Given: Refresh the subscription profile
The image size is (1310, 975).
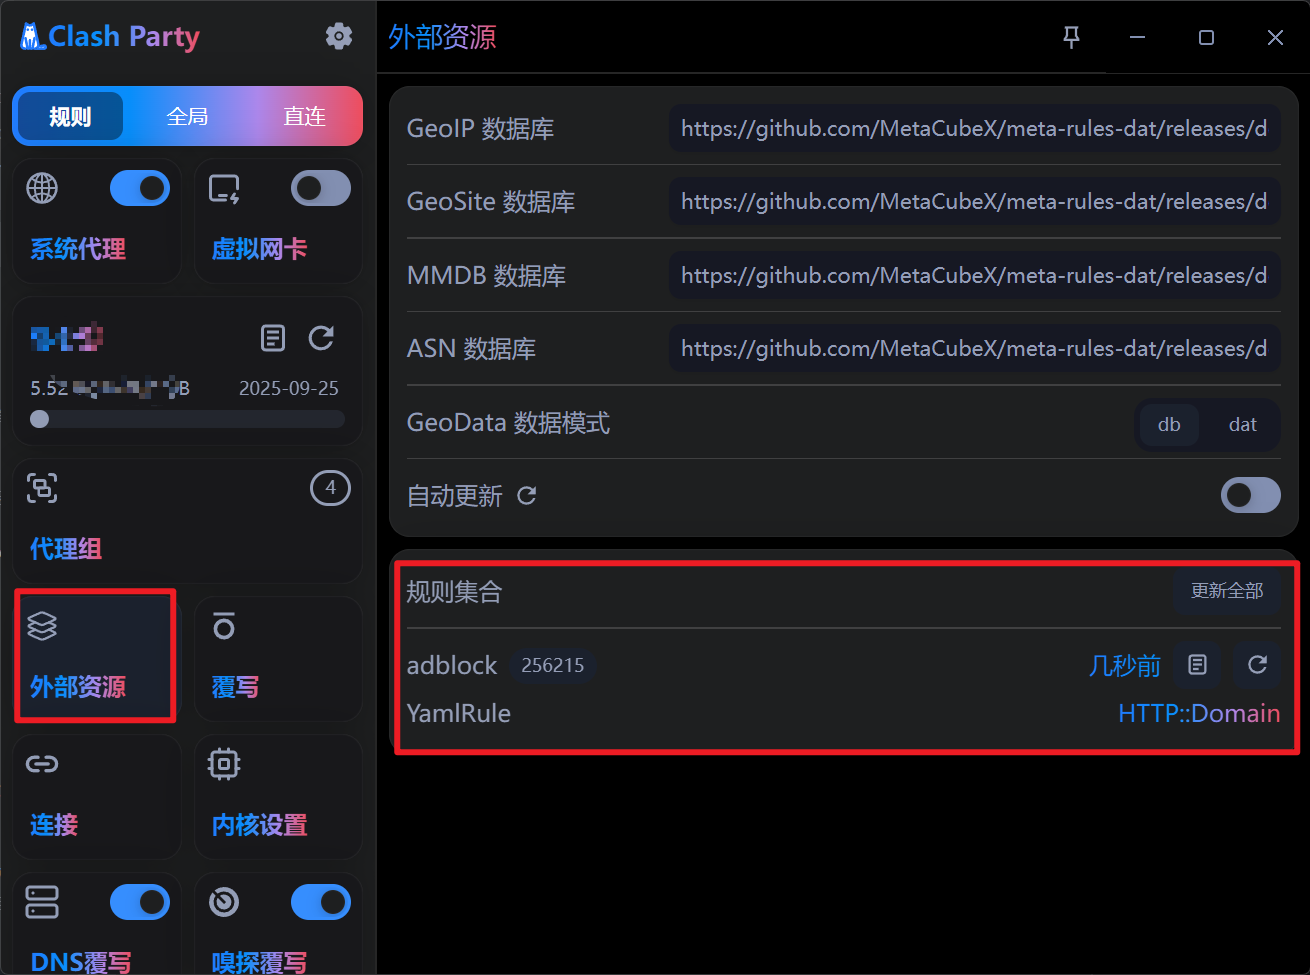Looking at the screenshot, I should coord(321,338).
